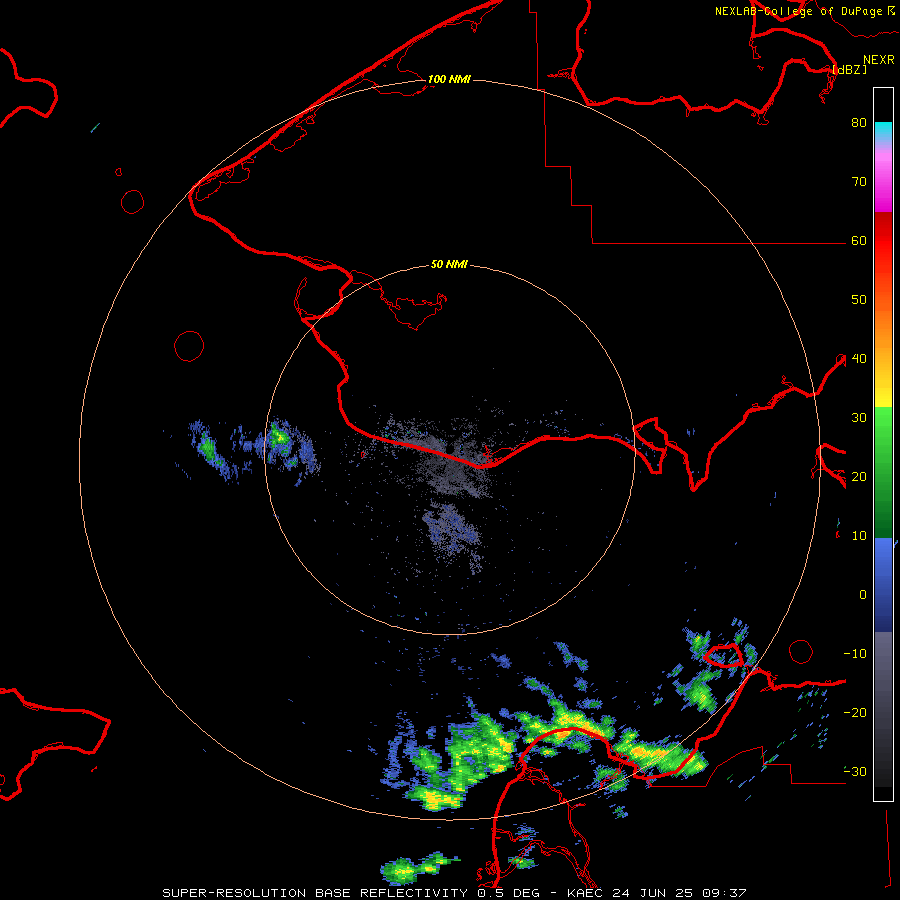Click the -20 value on the dBZ scale
Viewport: 900px width, 900px height.
click(x=855, y=712)
